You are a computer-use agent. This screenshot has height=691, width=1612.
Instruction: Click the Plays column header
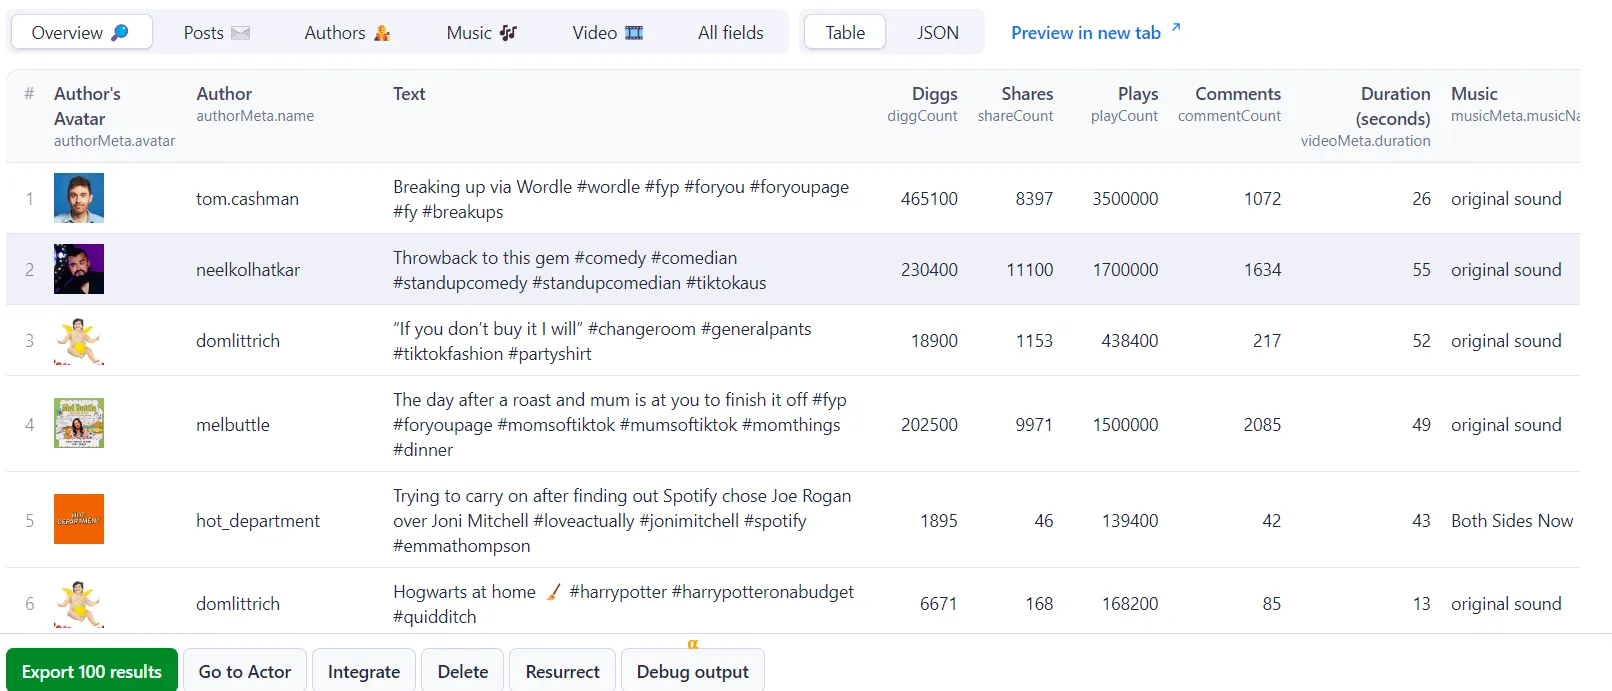[1124, 104]
